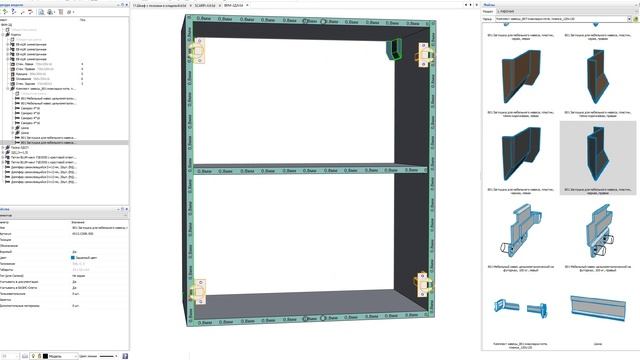Screen dimensions: 640x360
Task: Click the top-right hinge fitting in 3D view
Action: (425, 54)
